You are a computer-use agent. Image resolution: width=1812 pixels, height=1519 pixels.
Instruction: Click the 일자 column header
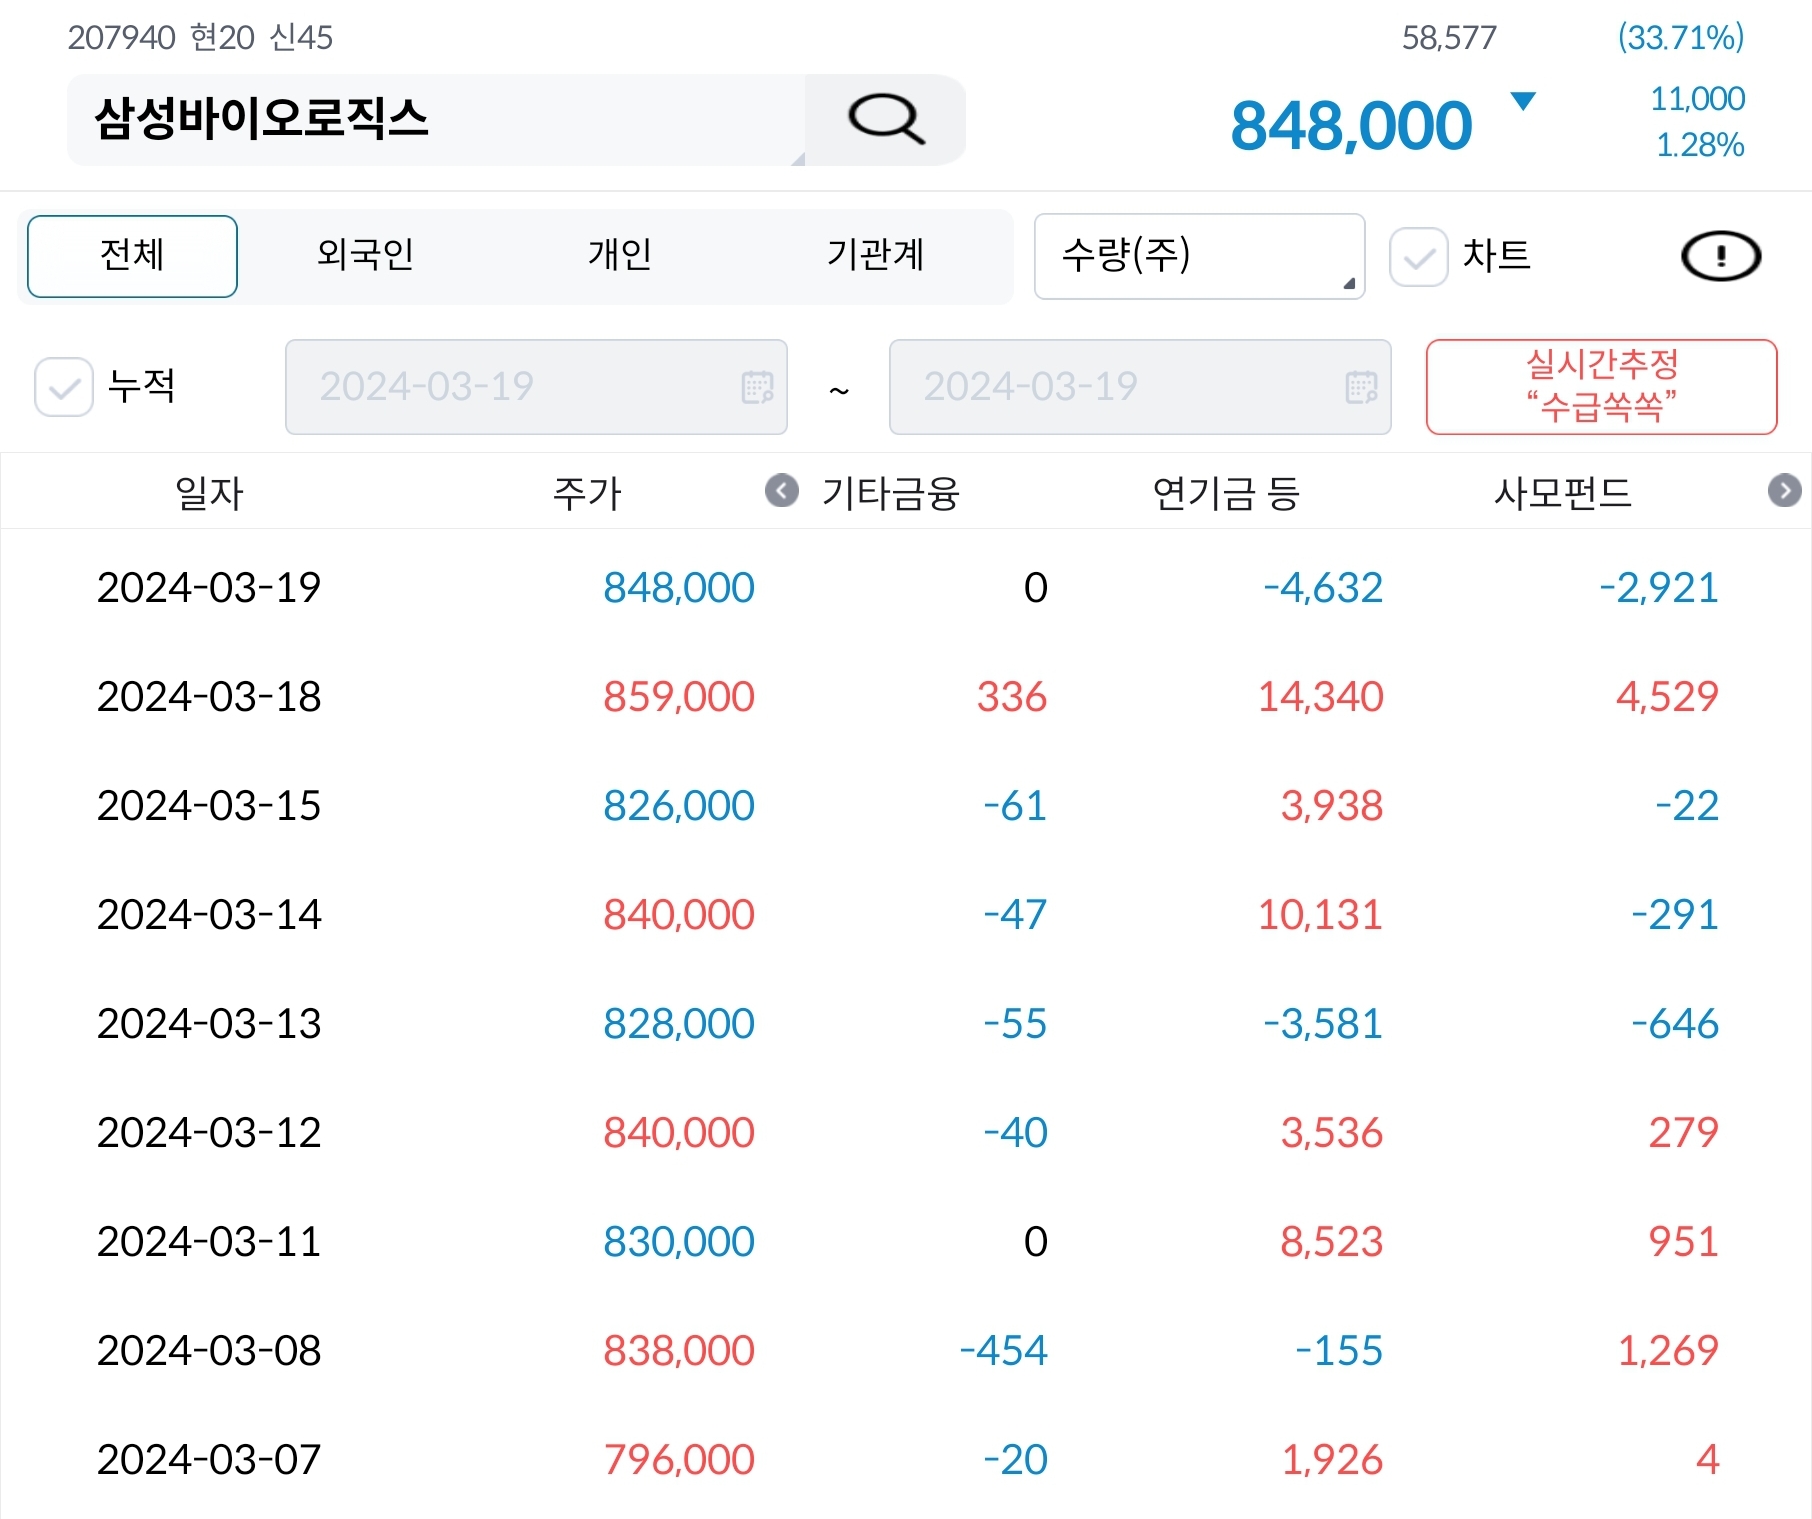pyautogui.click(x=209, y=493)
